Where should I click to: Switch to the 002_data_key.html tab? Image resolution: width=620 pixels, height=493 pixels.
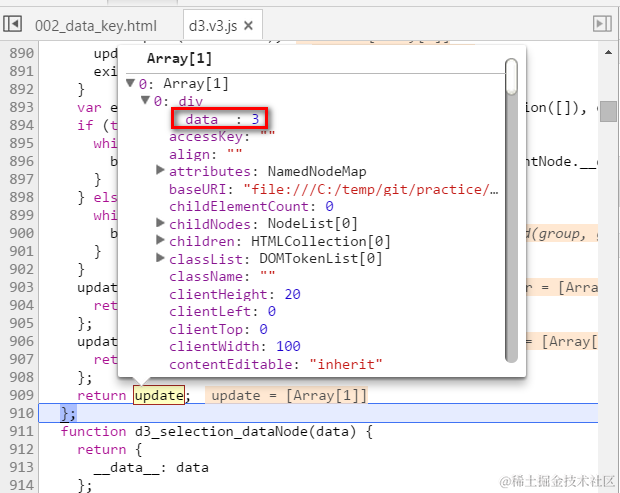click(96, 26)
